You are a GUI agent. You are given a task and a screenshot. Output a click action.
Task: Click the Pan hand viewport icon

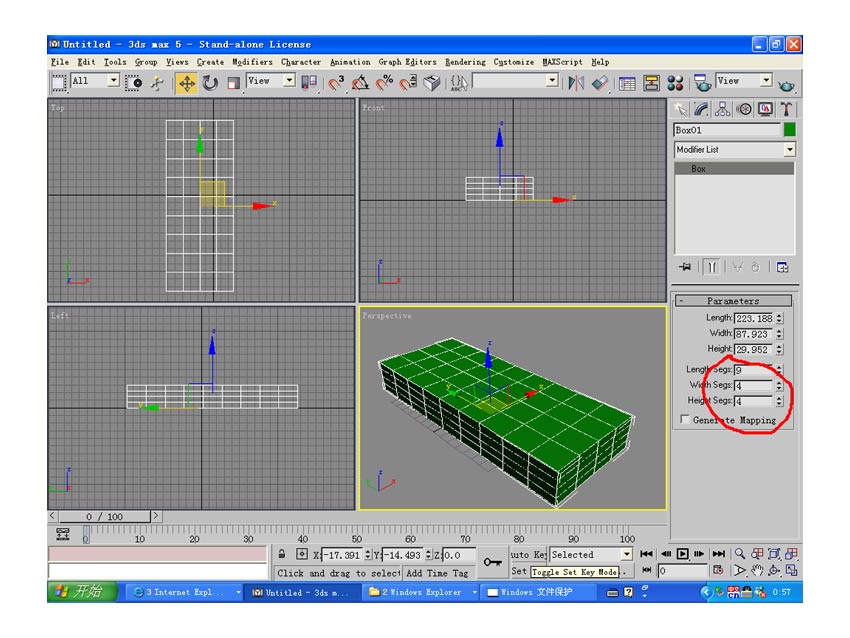click(757, 570)
